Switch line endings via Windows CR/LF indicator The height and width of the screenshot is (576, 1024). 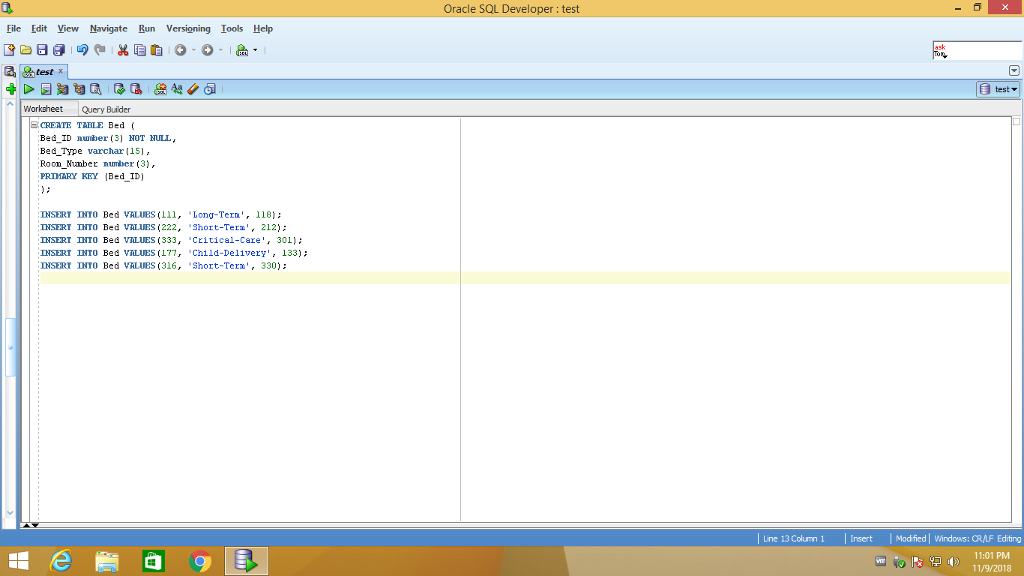coord(975,538)
